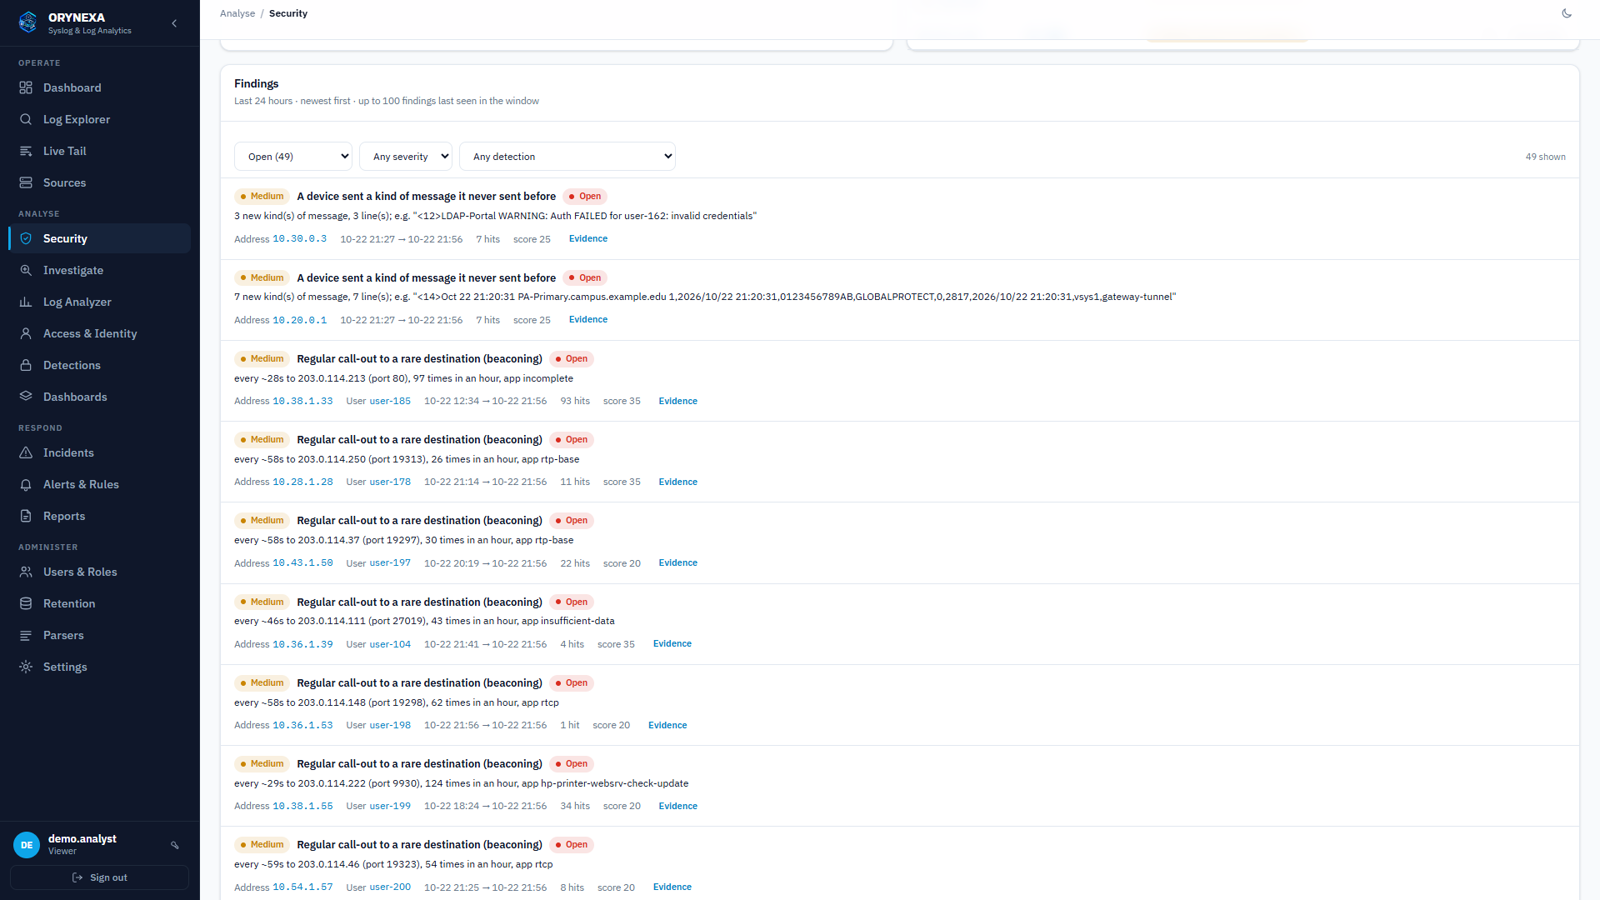Click the Sign out button
The image size is (1600, 900).
coord(99,878)
